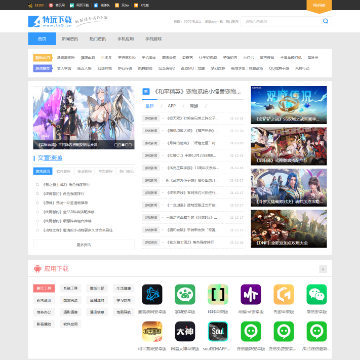
Task: Open the main banner with two anime girls
Action: (x=84, y=117)
